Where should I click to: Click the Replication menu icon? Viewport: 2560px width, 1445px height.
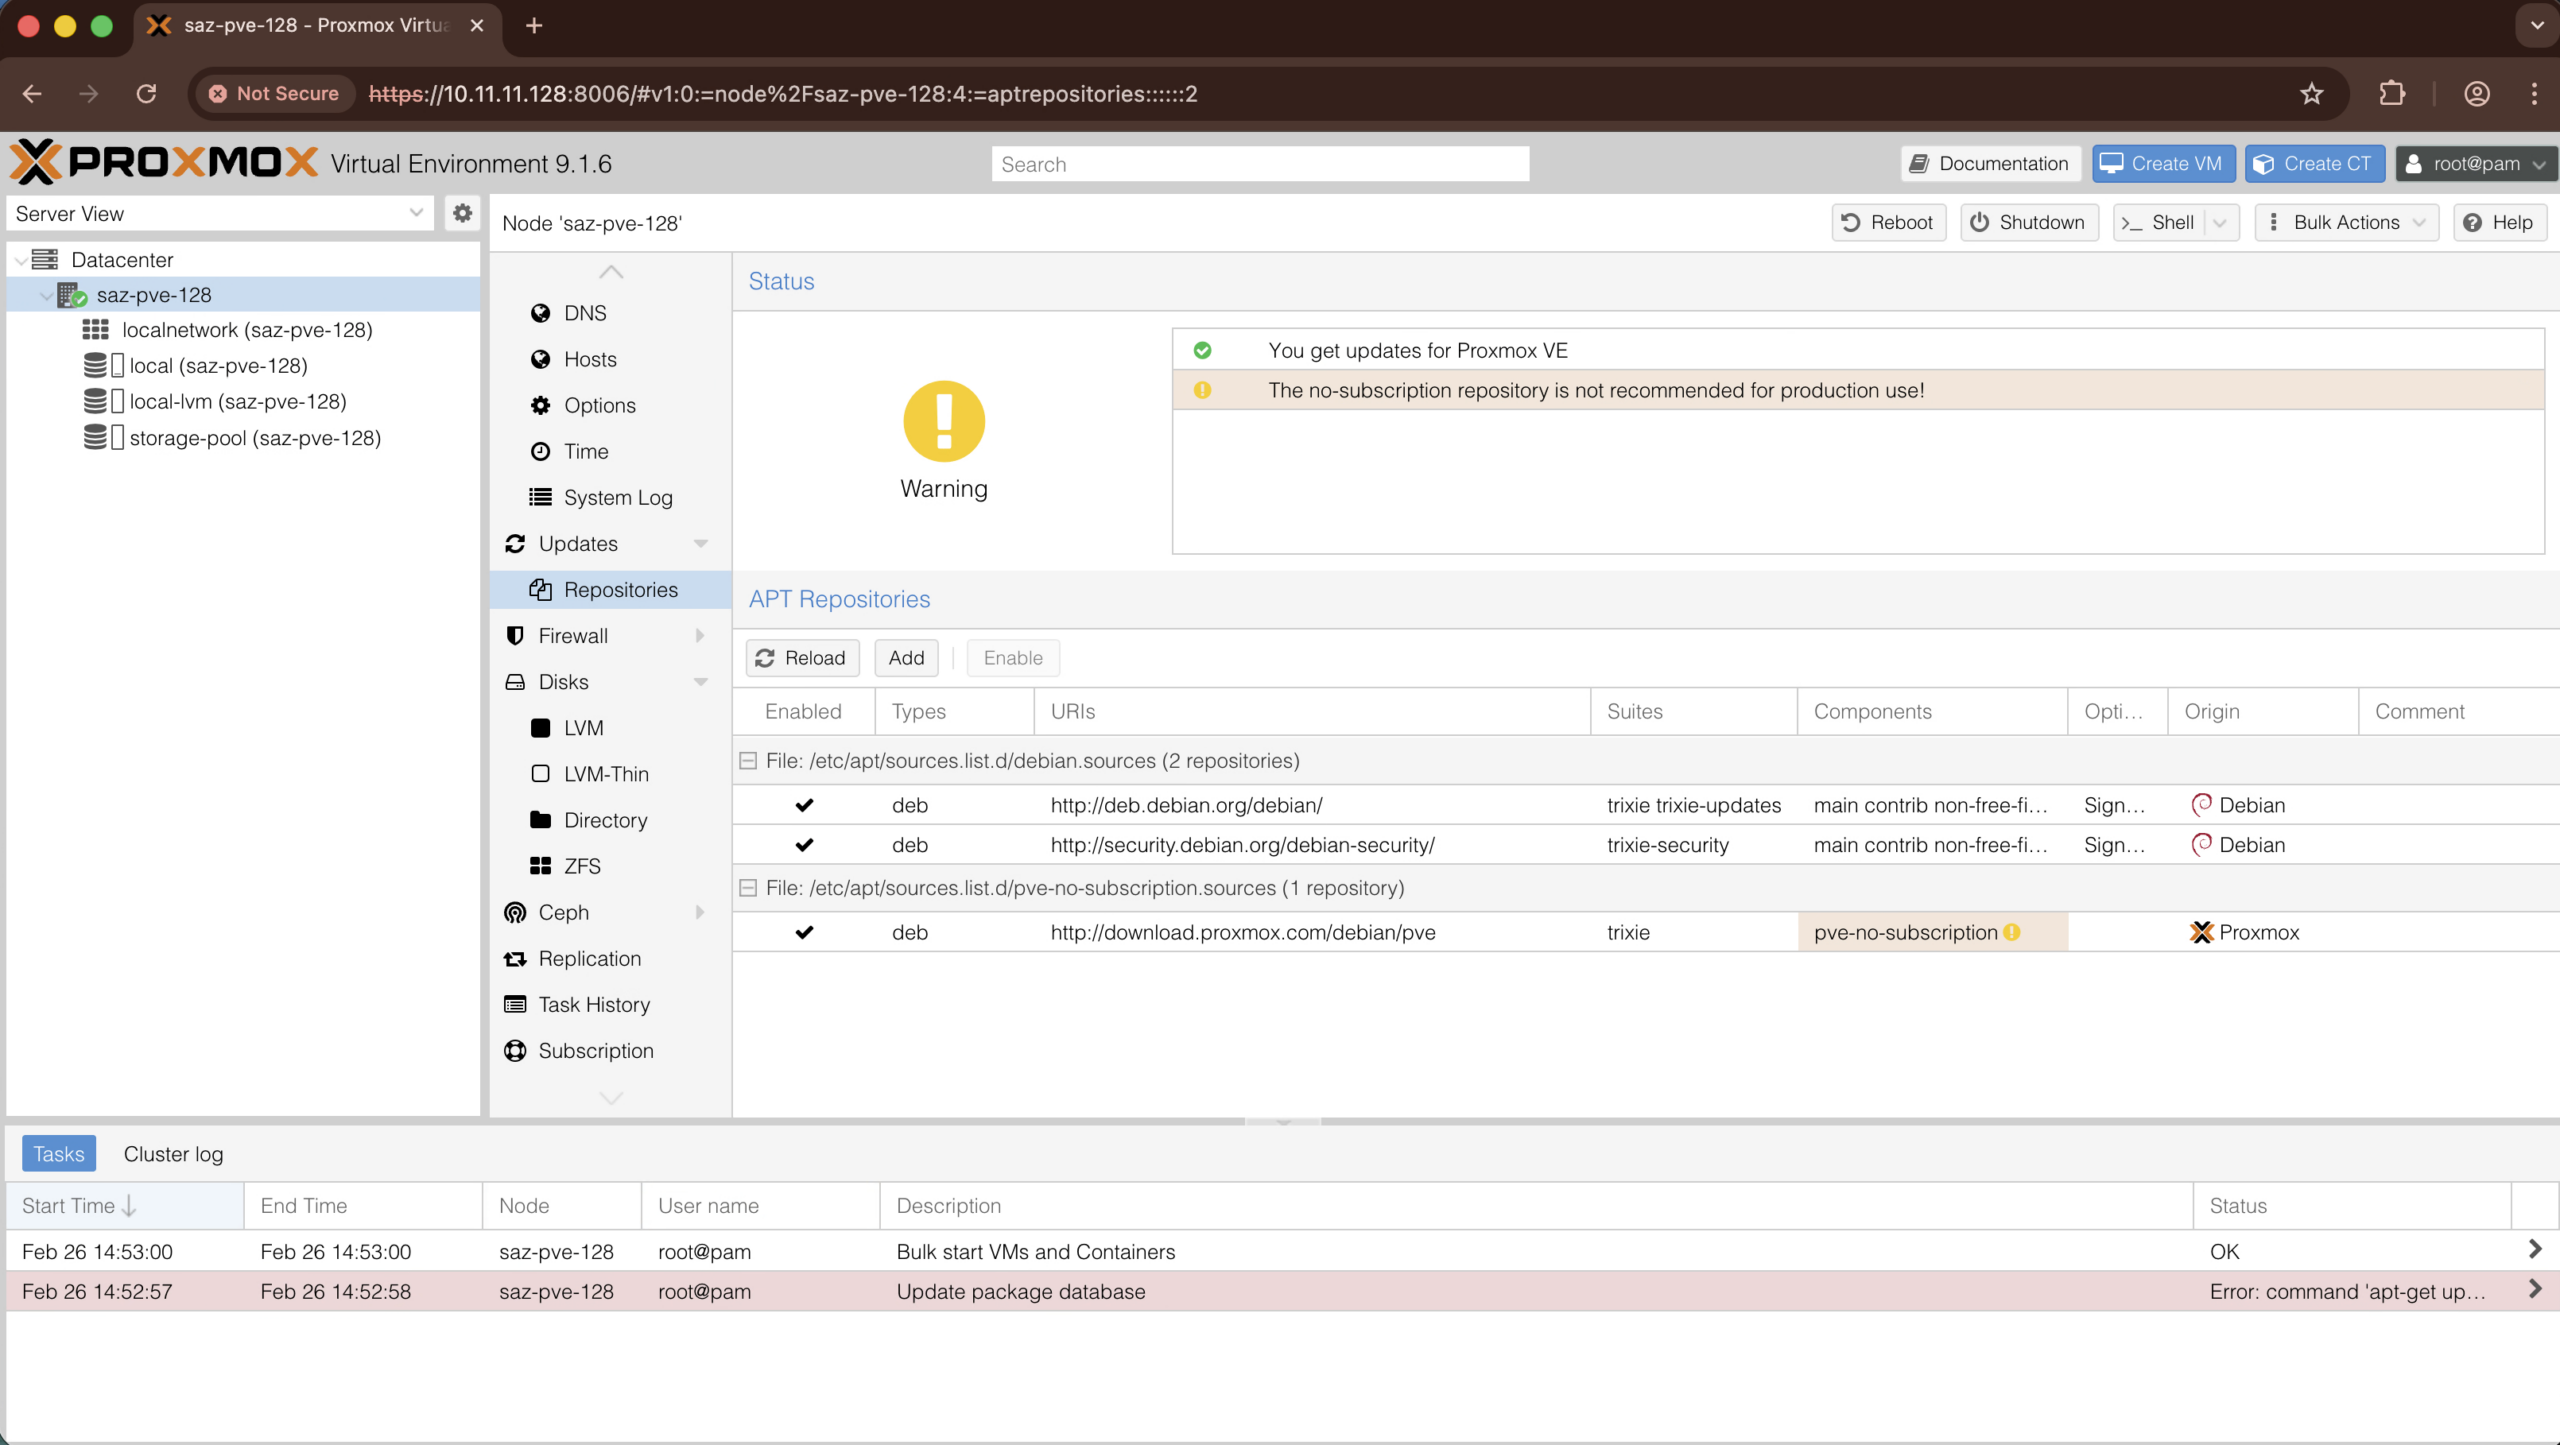(x=515, y=959)
